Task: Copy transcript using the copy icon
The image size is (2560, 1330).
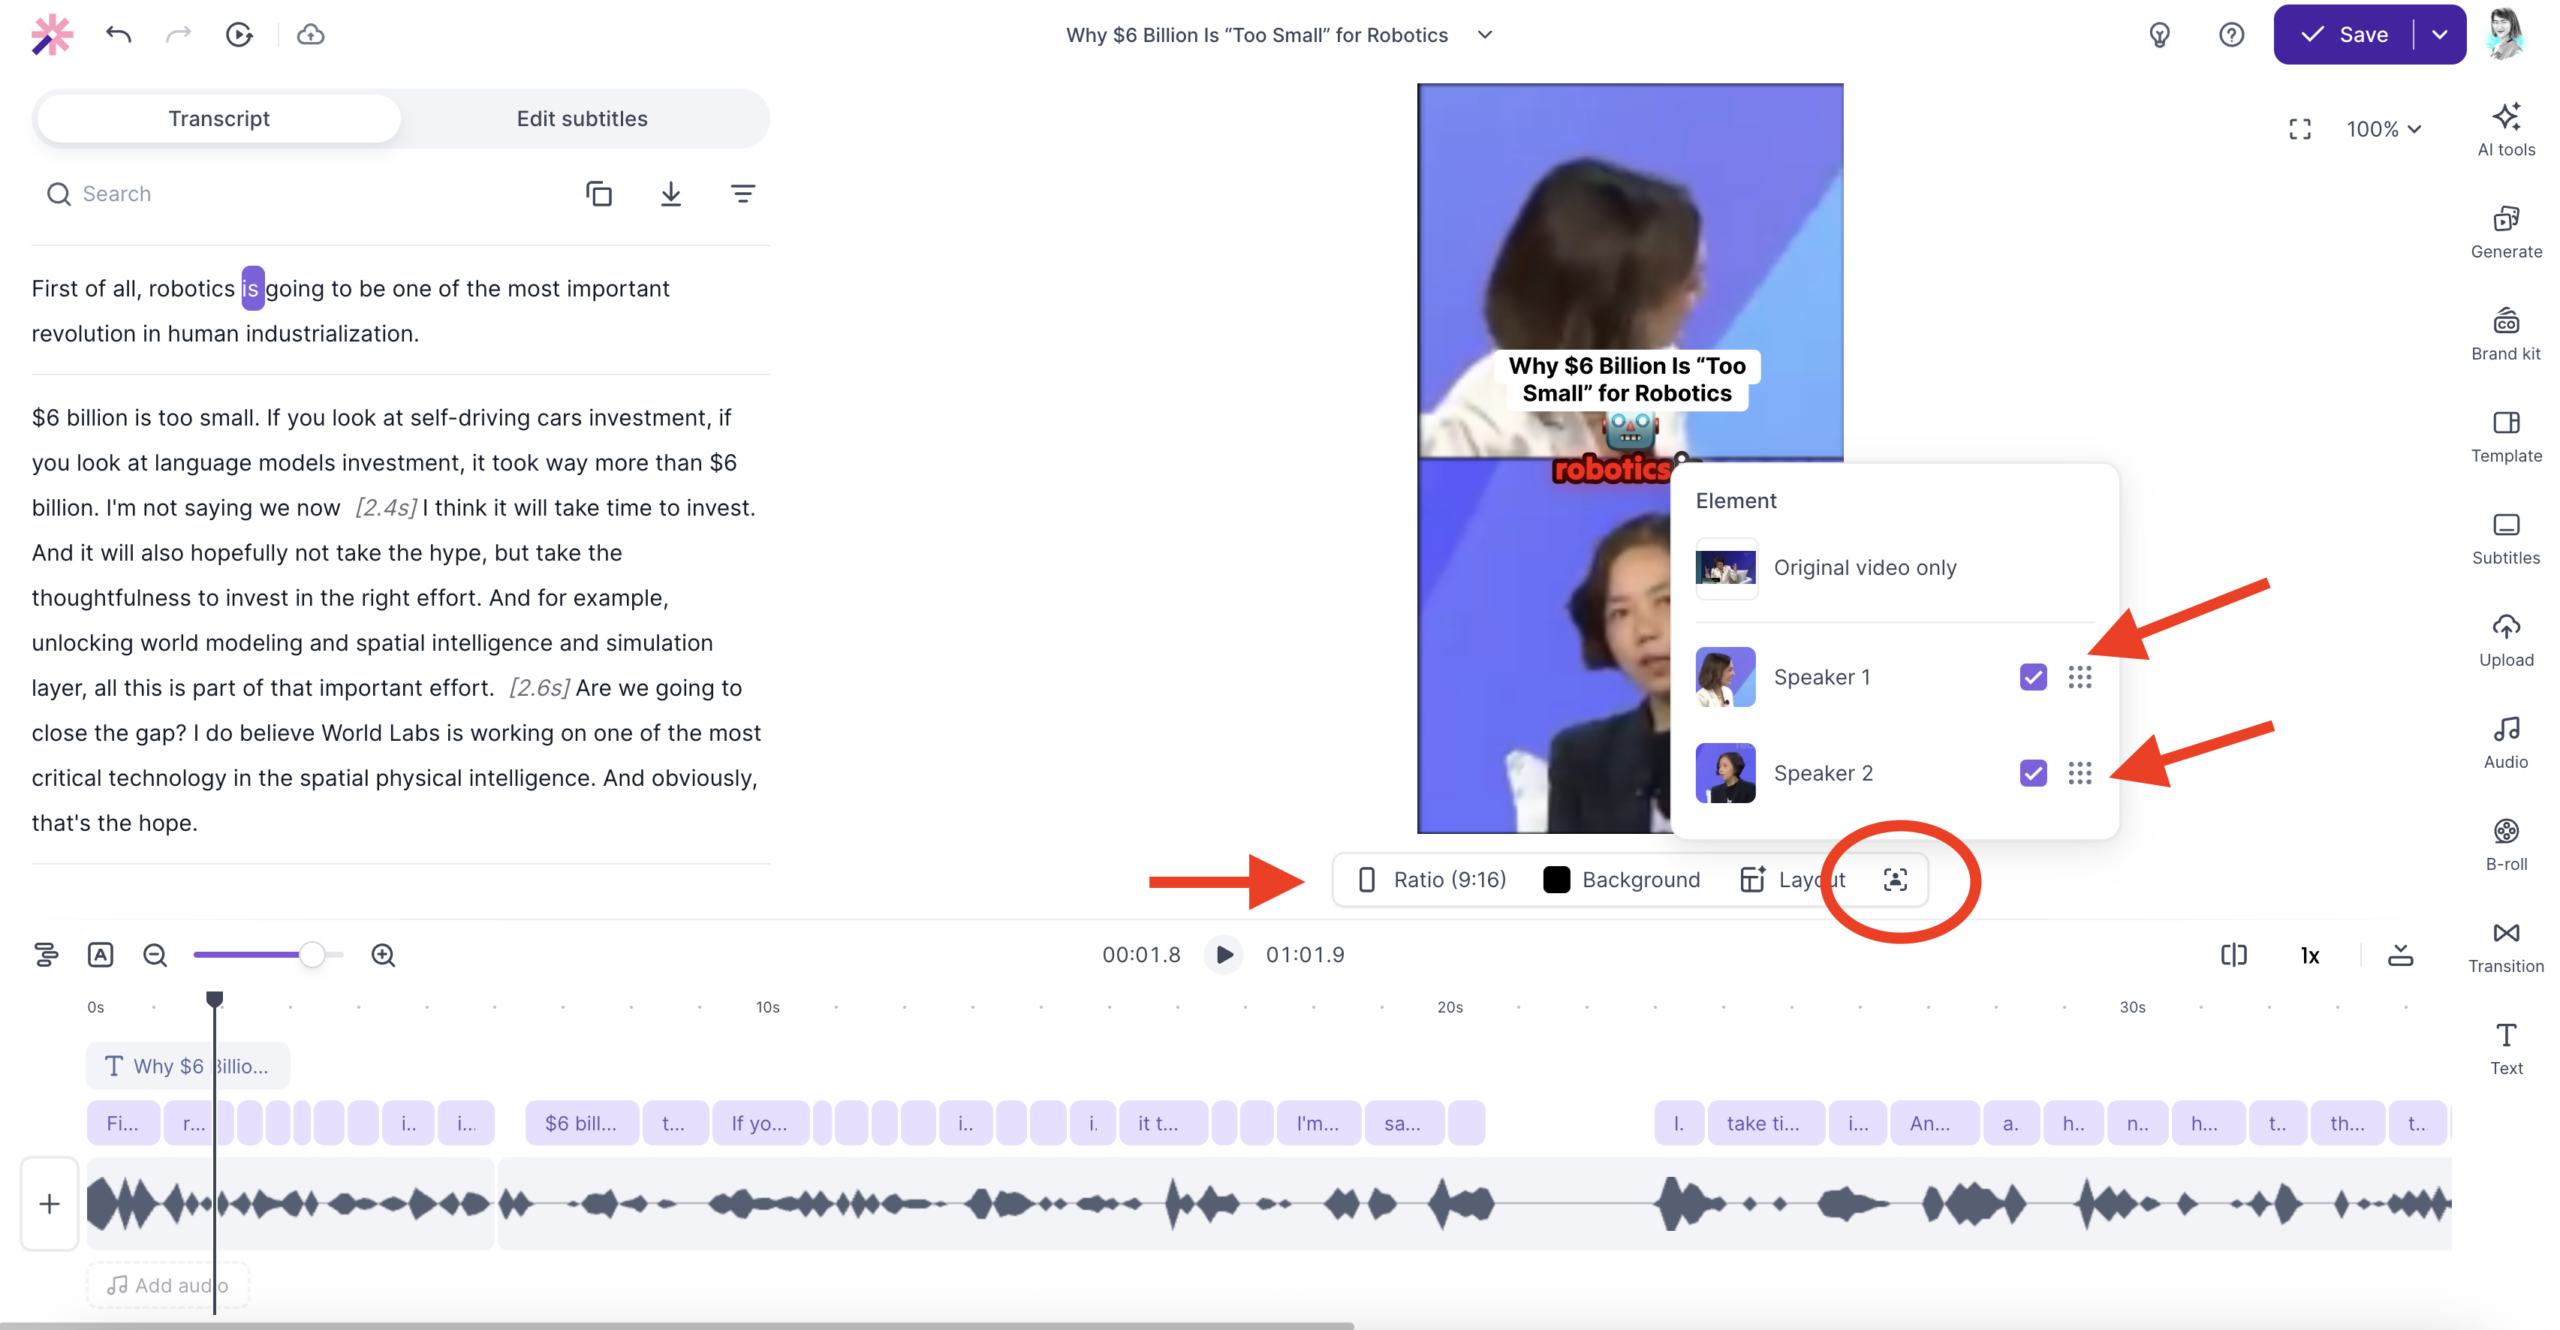Action: (598, 193)
